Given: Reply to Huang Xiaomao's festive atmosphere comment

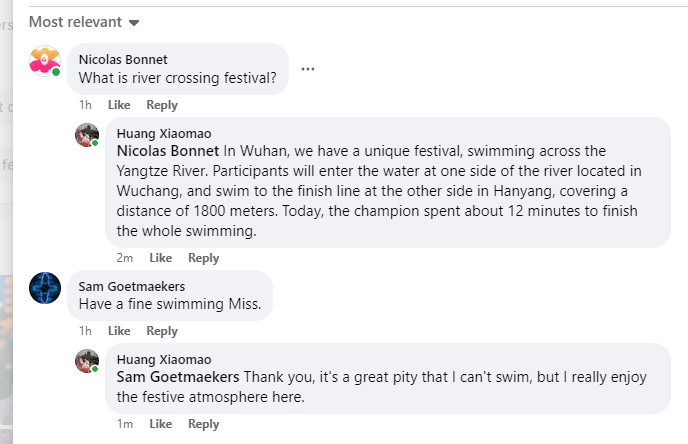Looking at the screenshot, I should [x=203, y=424].
